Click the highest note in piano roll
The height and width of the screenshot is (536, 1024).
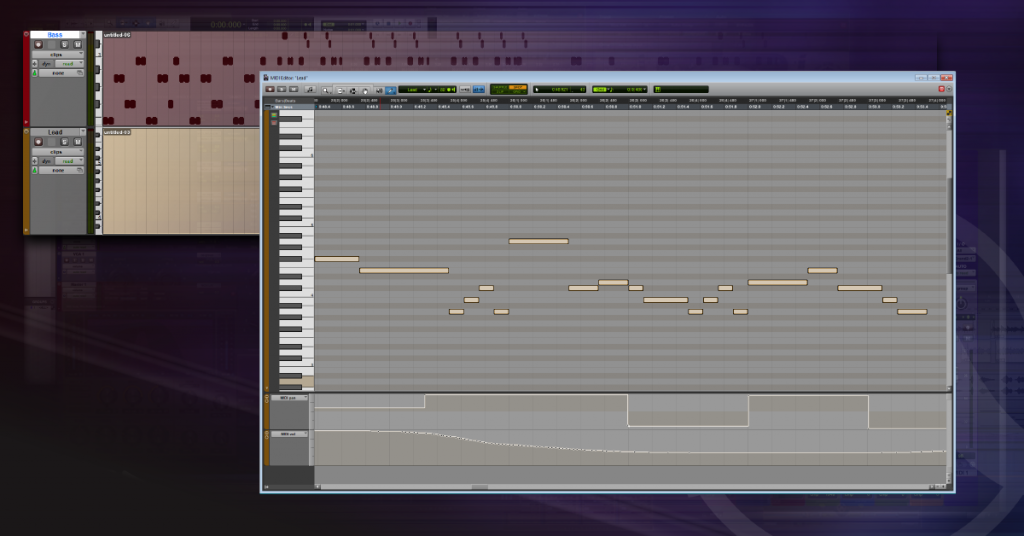(538, 241)
